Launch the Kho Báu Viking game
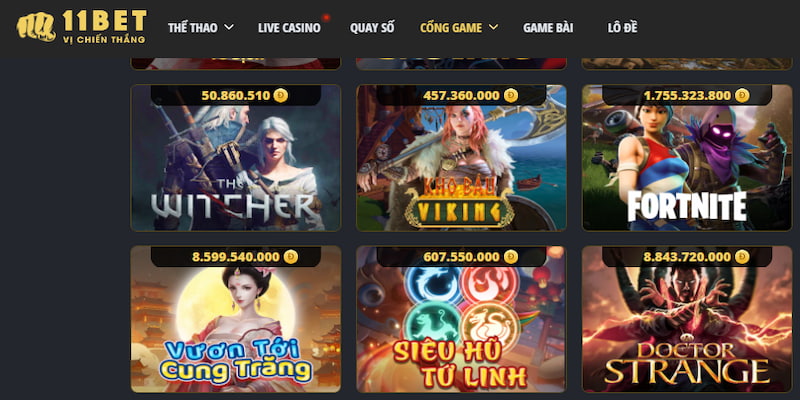The image size is (800, 400). 461,158
